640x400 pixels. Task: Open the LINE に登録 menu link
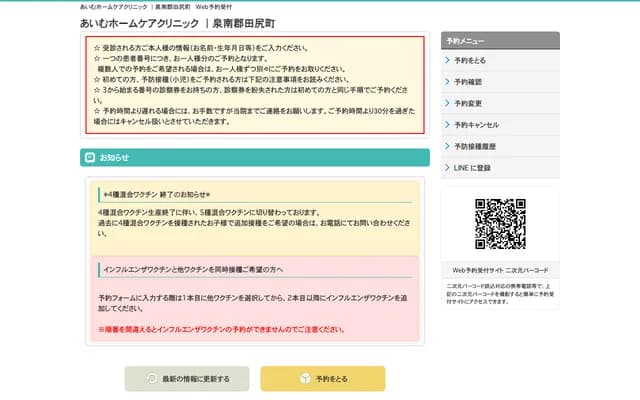472,167
